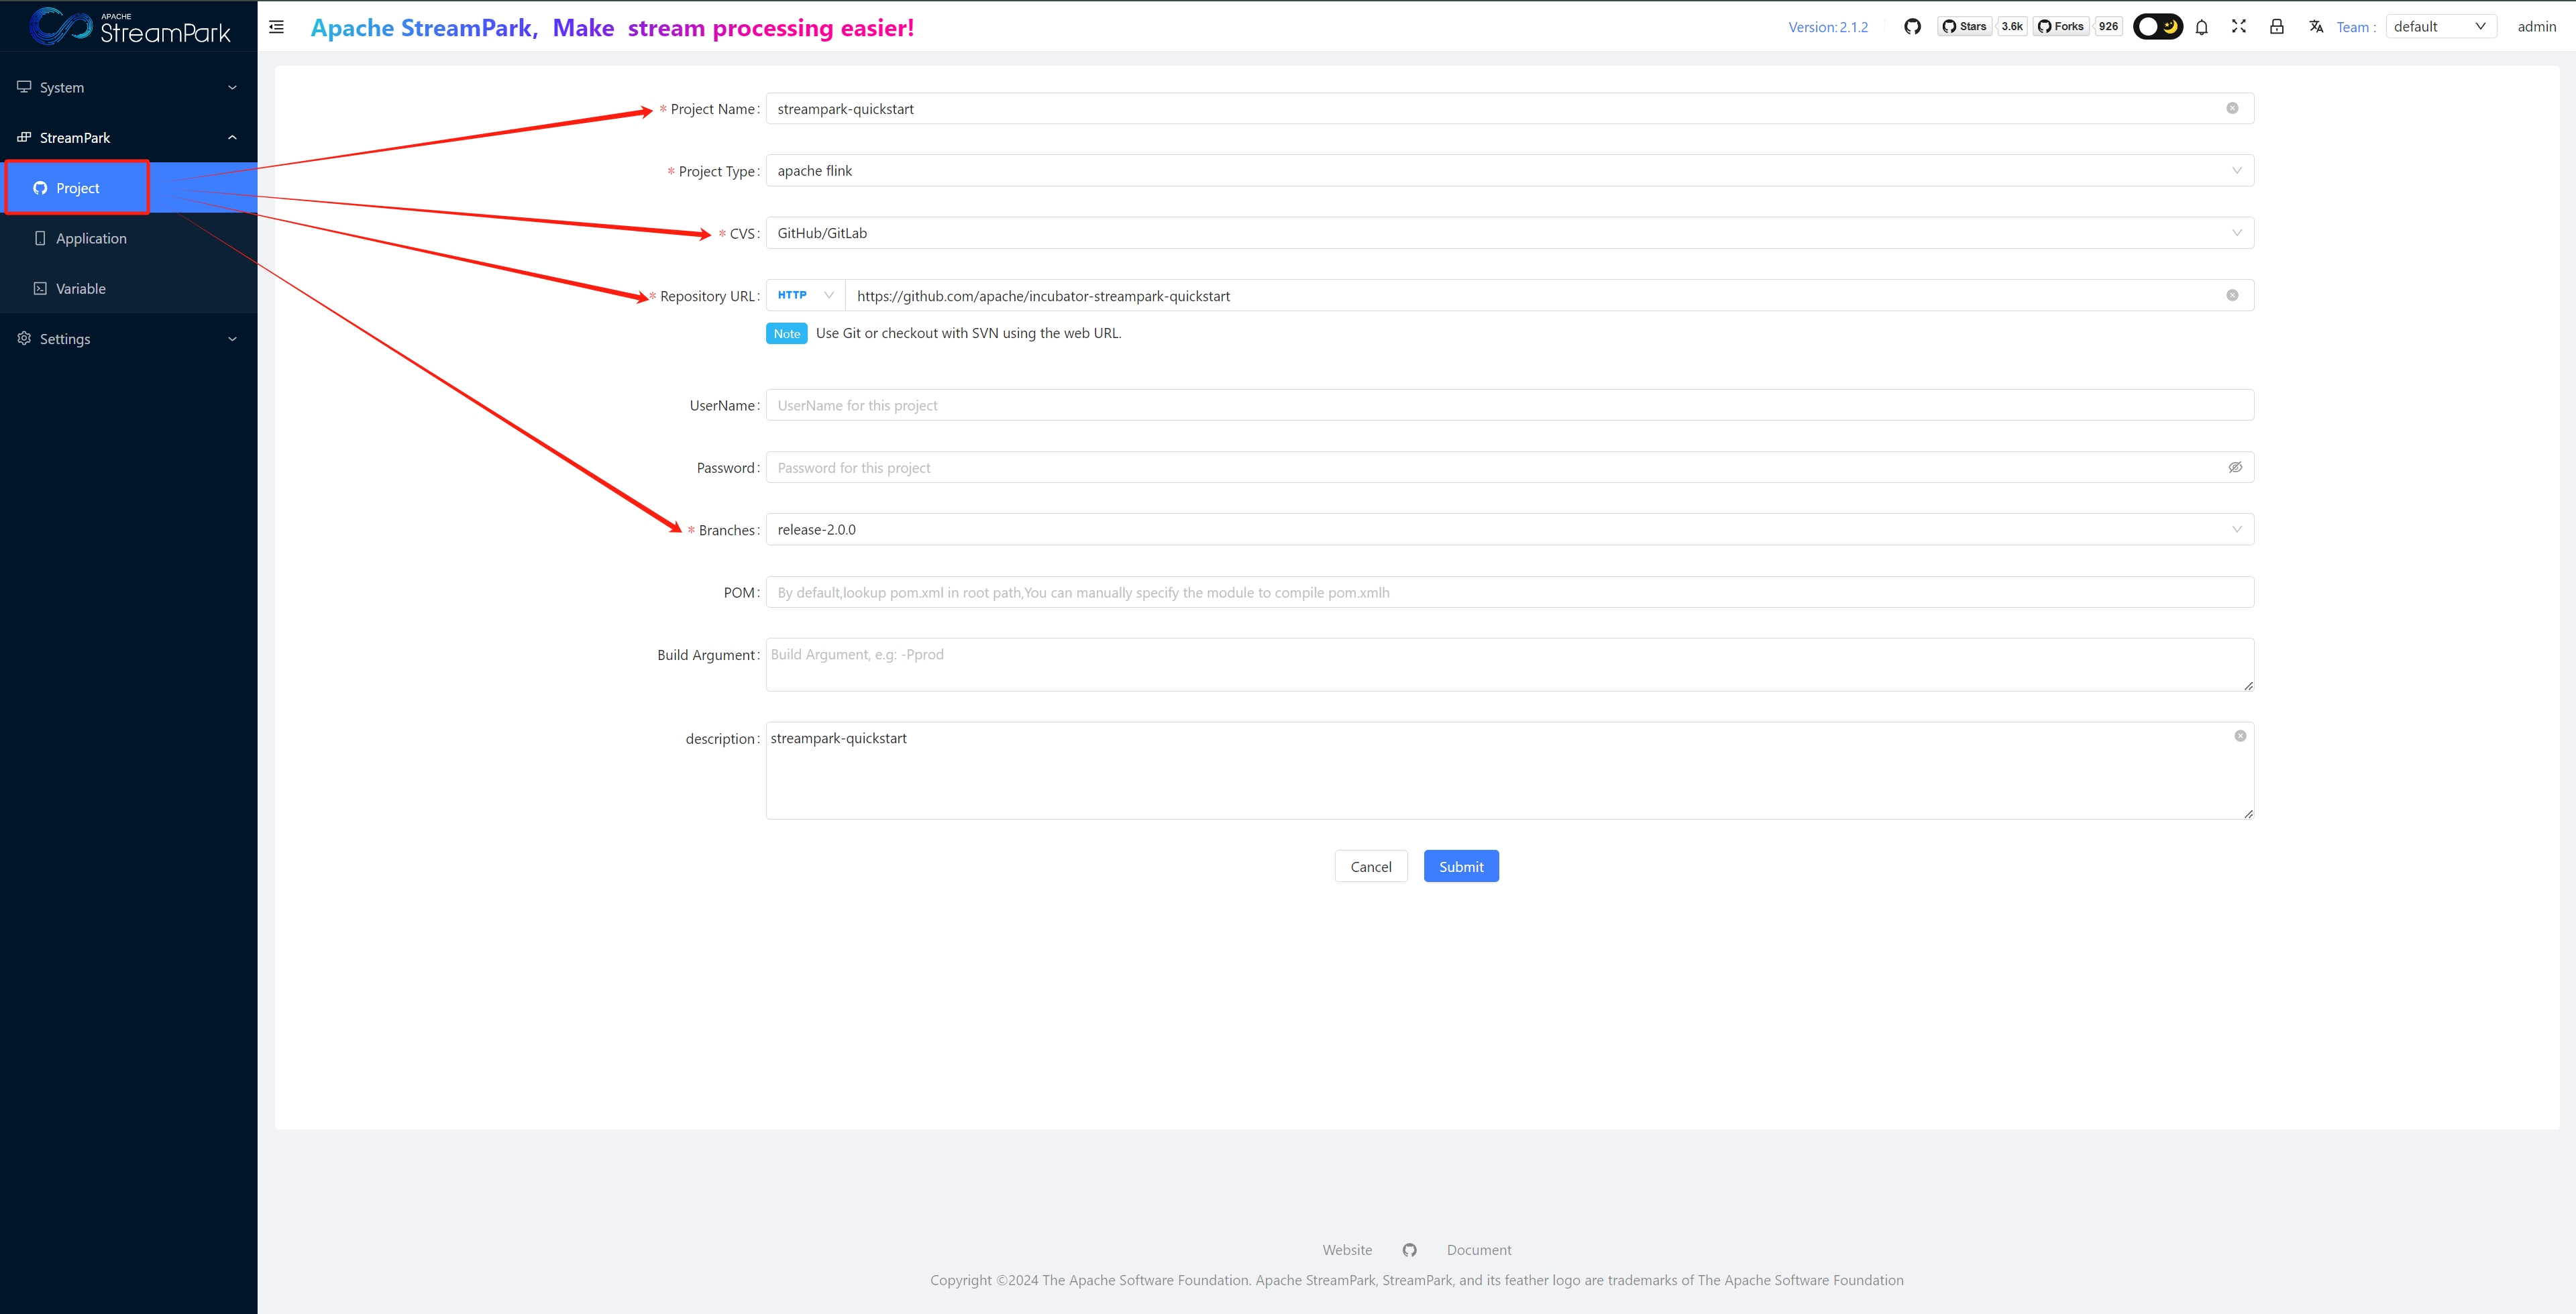Open the HTTP protocol selector
The width and height of the screenshot is (2576, 1314).
(805, 295)
